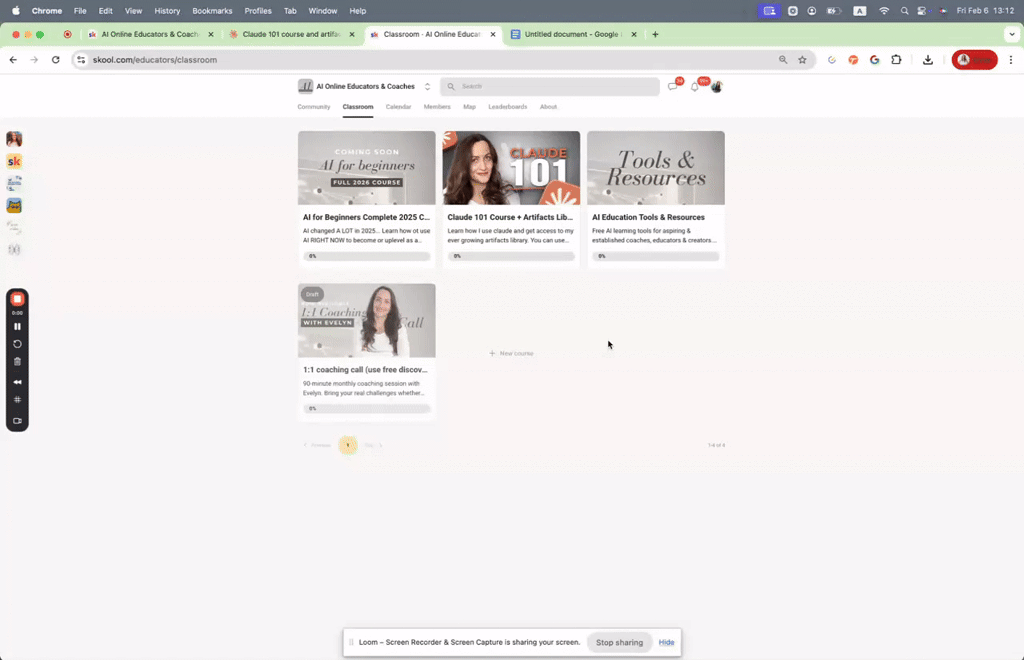Image resolution: width=1024 pixels, height=660 pixels.
Task: Open a new Chrome tab
Action: click(x=655, y=34)
